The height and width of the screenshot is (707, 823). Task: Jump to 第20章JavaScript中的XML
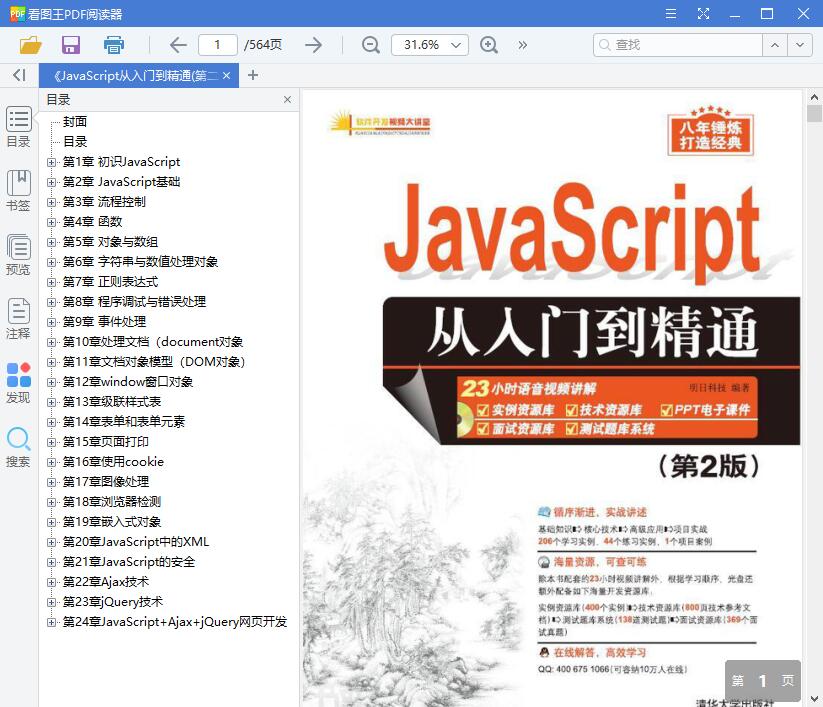(136, 542)
